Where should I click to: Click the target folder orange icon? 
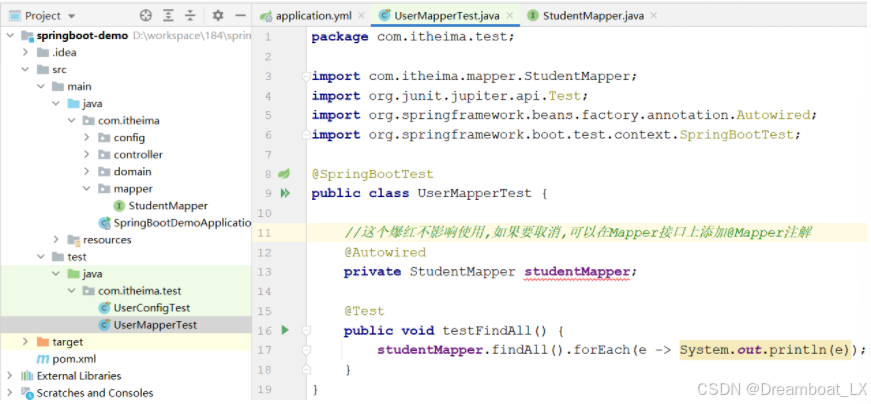pyautogui.click(x=43, y=342)
